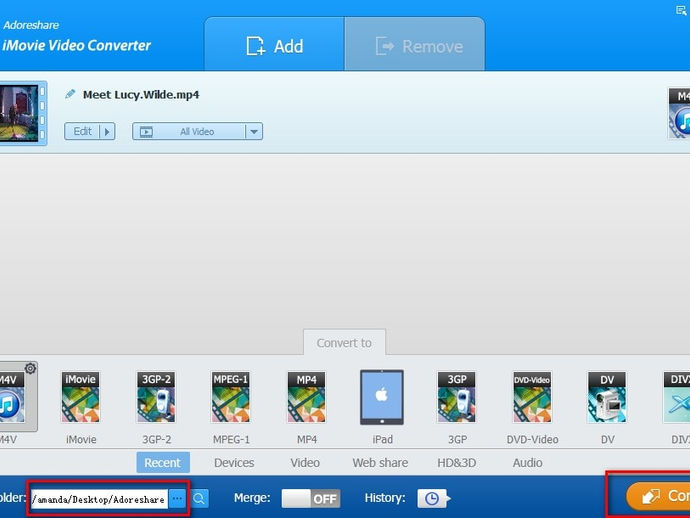Viewport: 690px width, 518px height.
Task: Click the magnifier open-folder icon
Action: (x=199, y=499)
